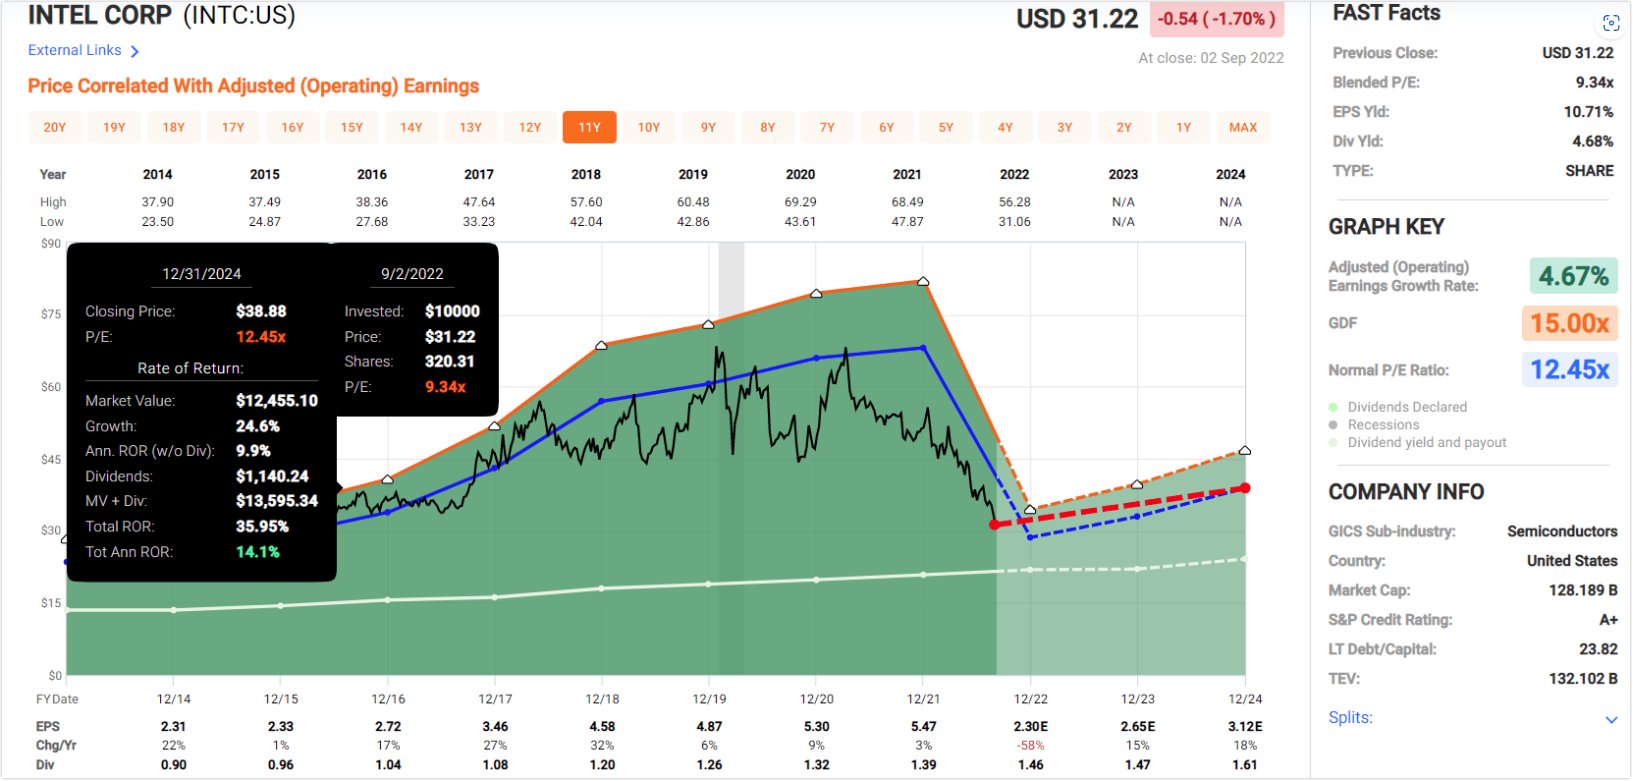
Task: Switch to the 7Y time range
Action: click(x=827, y=127)
